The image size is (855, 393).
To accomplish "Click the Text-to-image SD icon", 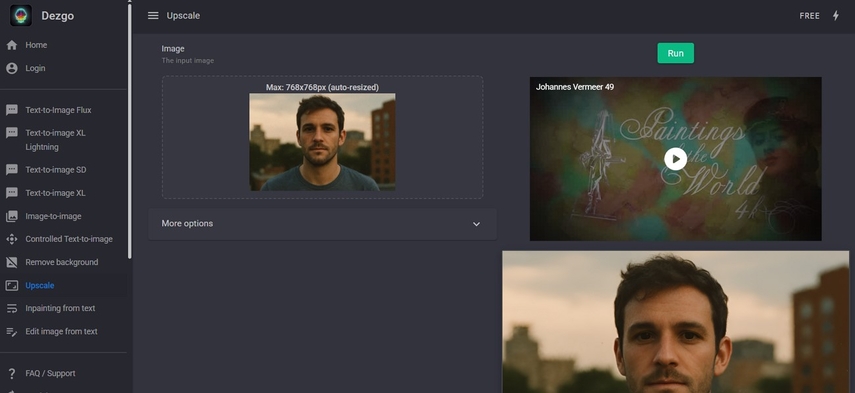I will (12, 170).
